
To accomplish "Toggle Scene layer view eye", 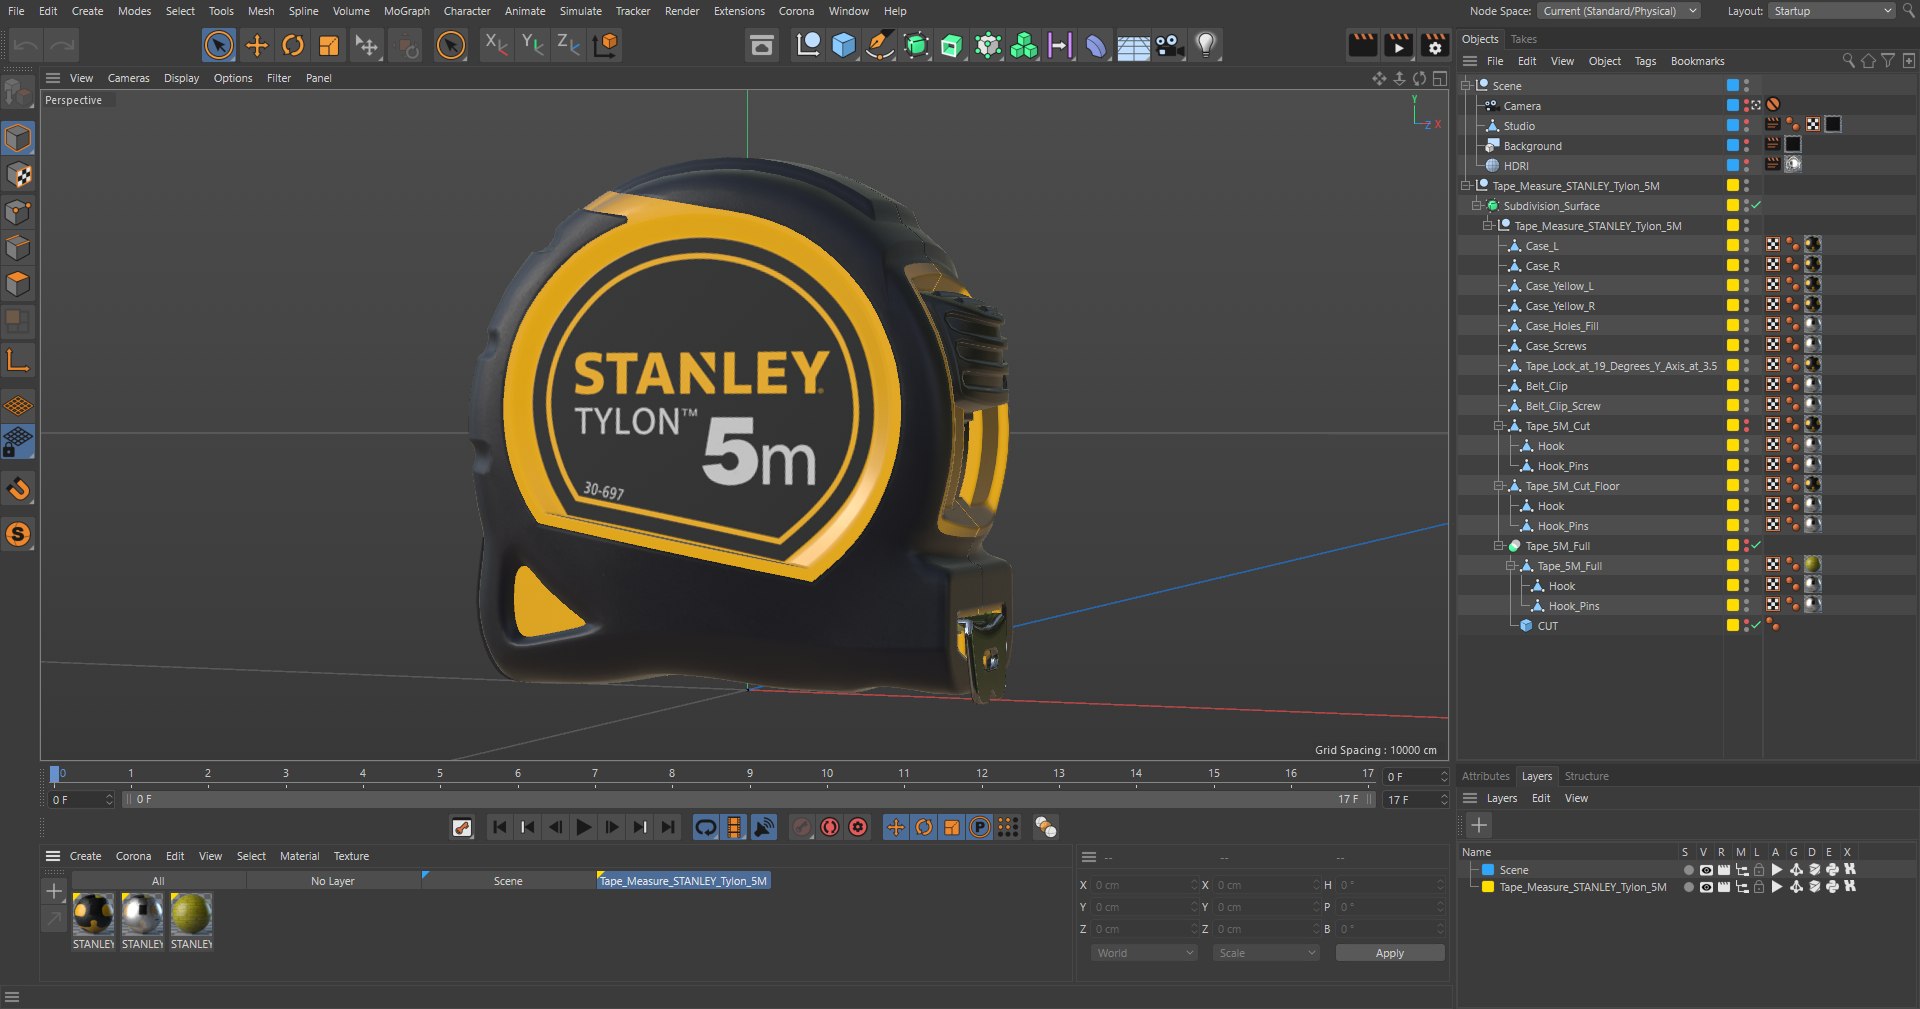I will pyautogui.click(x=1706, y=870).
